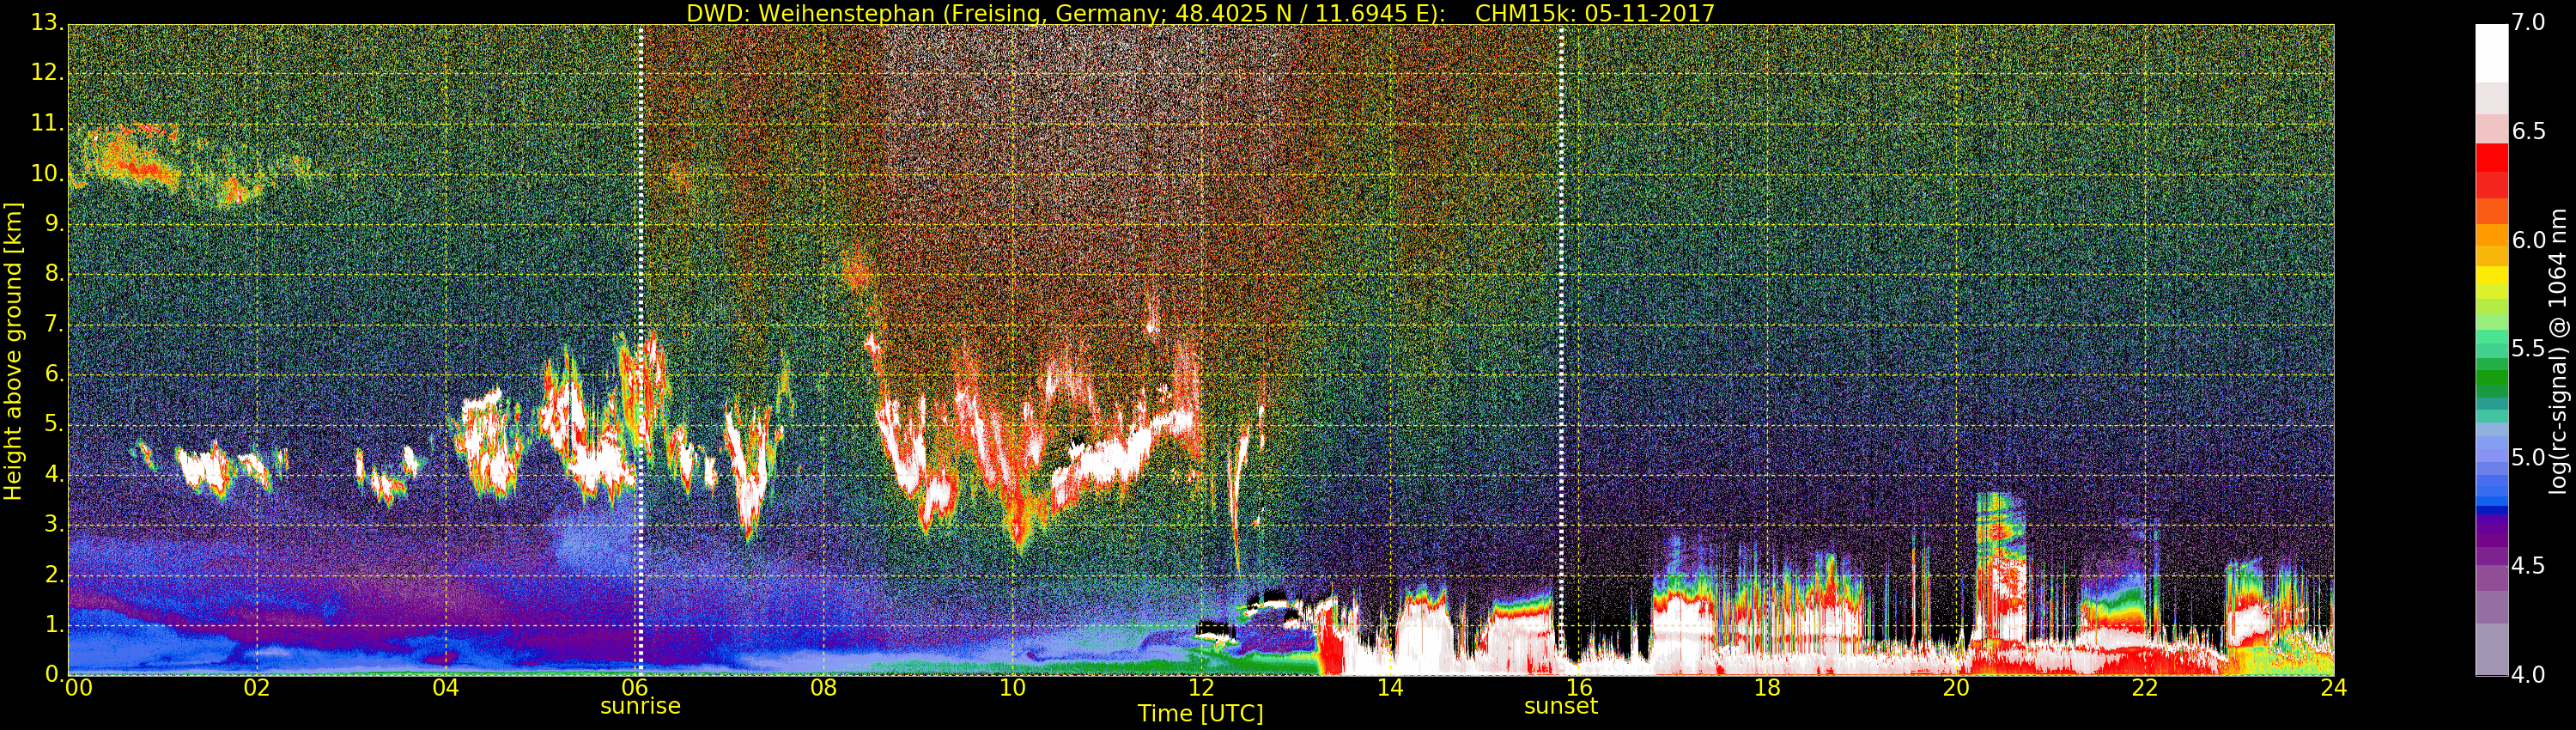Click the 00 tick on the time axis
This screenshot has height=730, width=2576.
click(x=78, y=688)
